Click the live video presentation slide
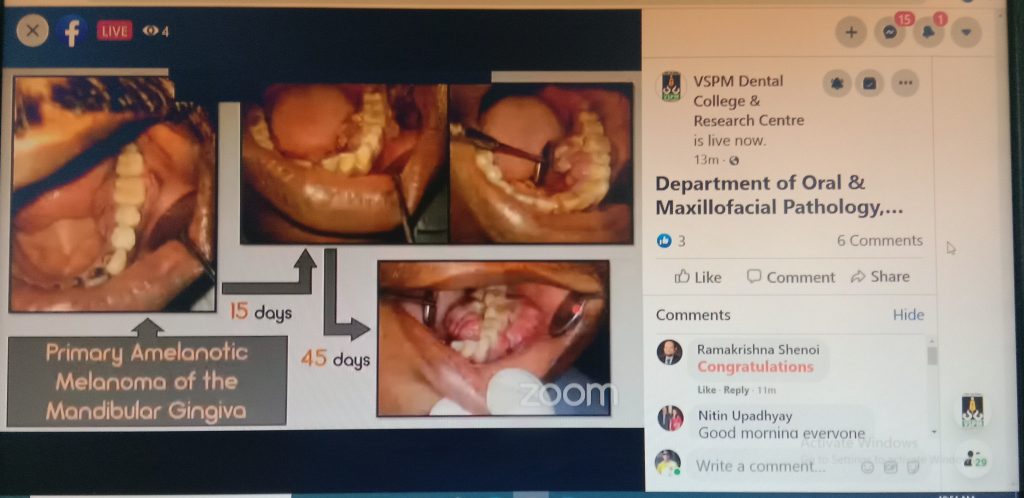Screen dimensions: 1024x498 click(x=321, y=250)
